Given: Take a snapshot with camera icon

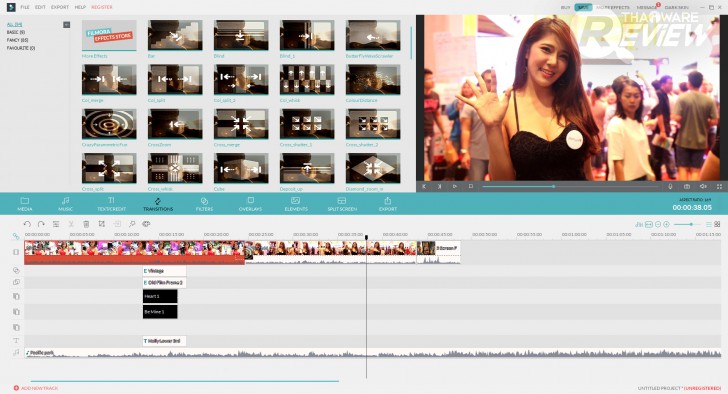Looking at the screenshot, I should [x=687, y=187].
